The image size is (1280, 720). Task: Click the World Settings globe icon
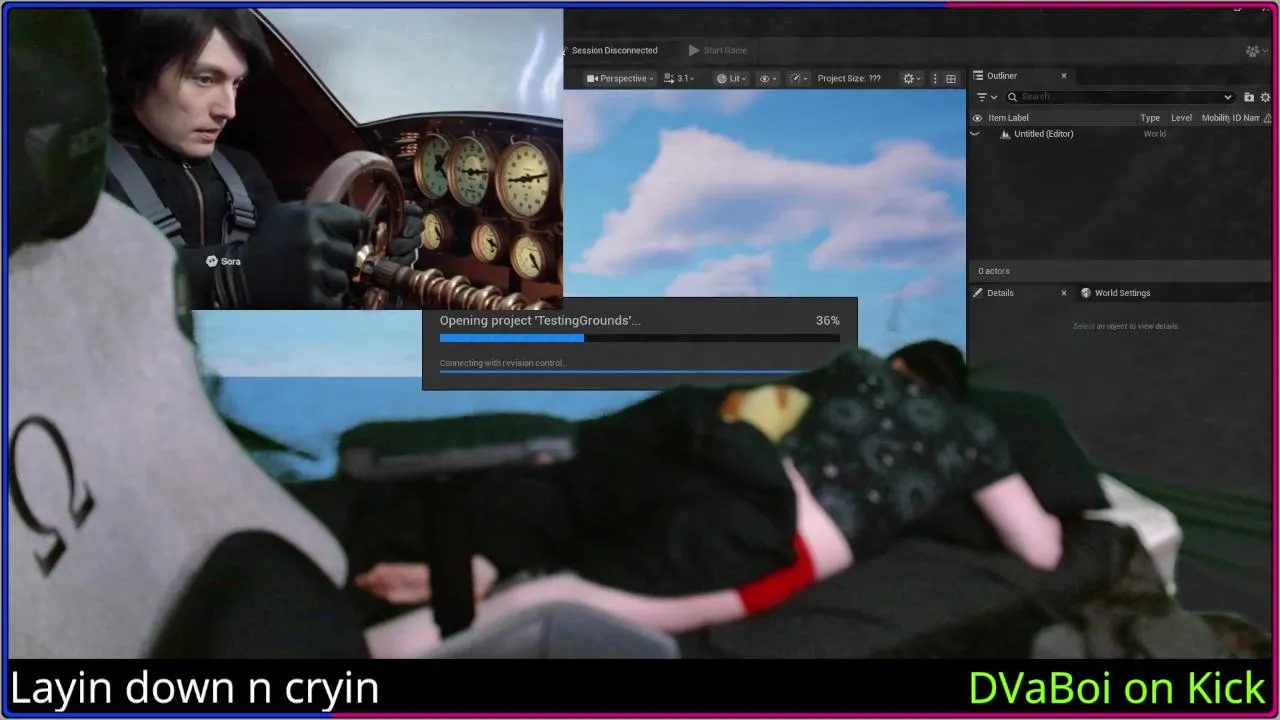coord(1086,293)
